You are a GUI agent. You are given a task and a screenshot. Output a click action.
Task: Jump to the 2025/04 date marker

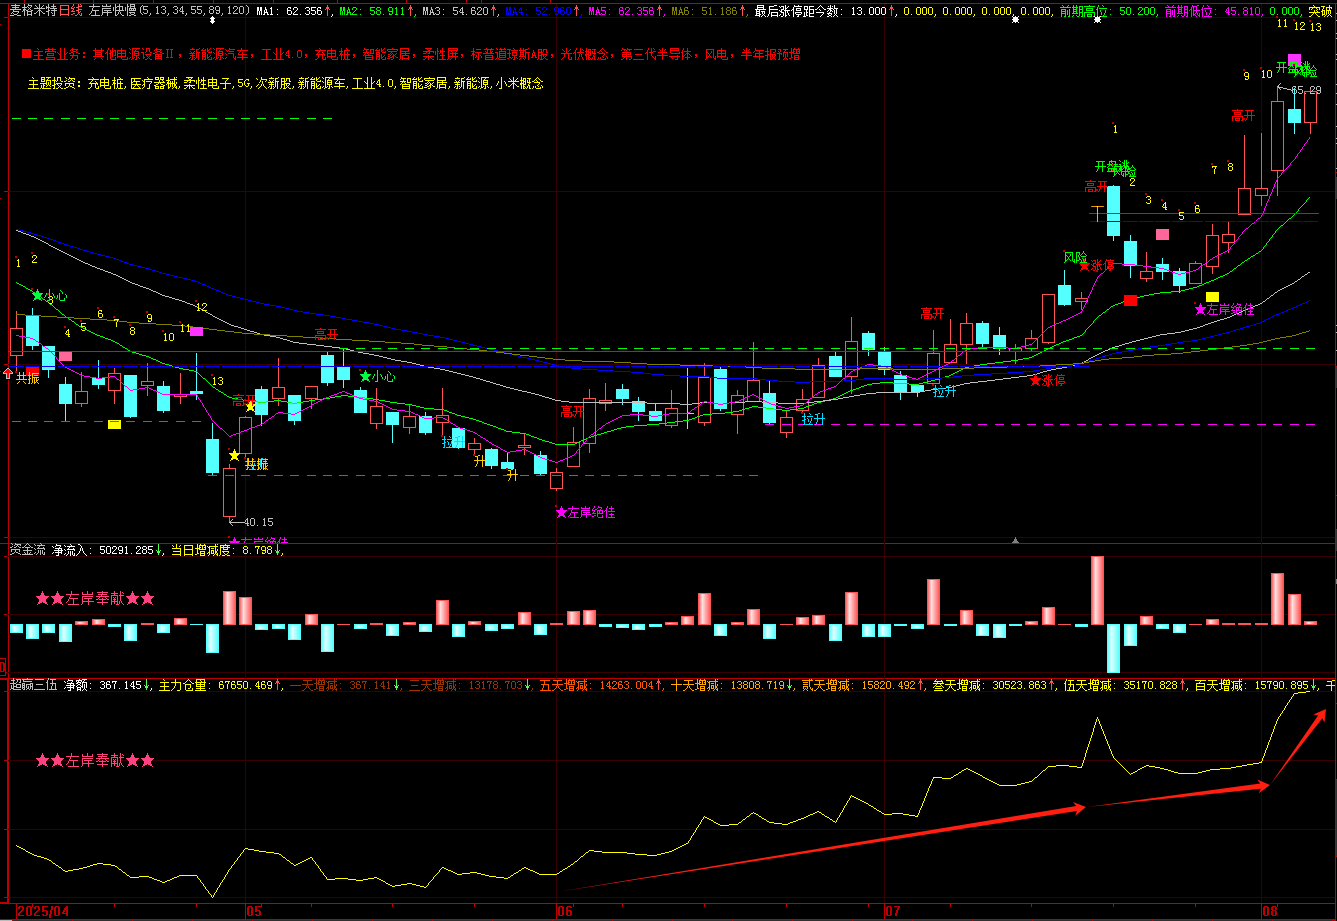click(x=44, y=911)
